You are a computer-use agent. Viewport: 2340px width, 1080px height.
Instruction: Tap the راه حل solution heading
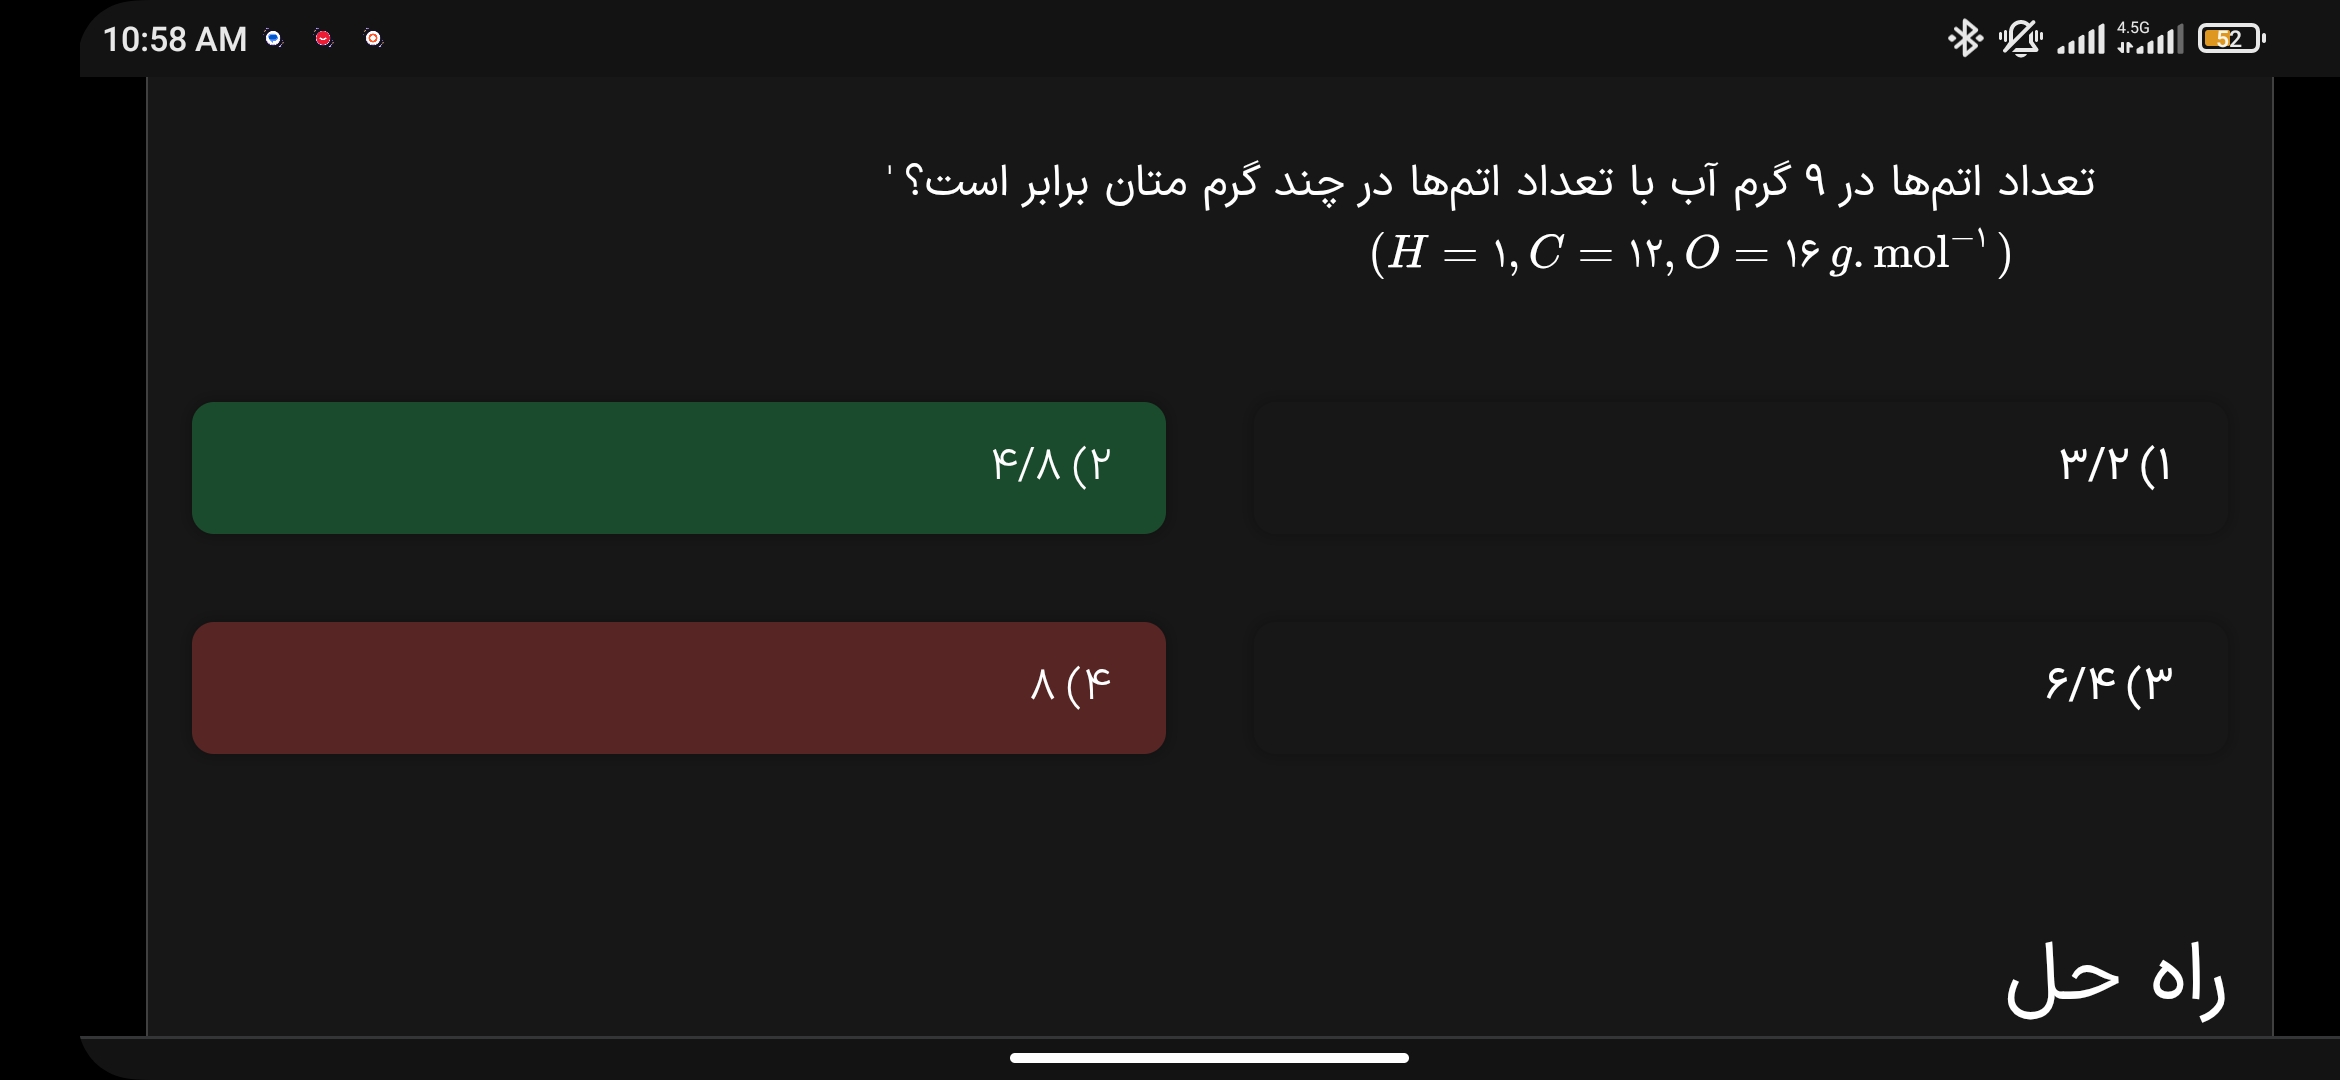point(2115,980)
